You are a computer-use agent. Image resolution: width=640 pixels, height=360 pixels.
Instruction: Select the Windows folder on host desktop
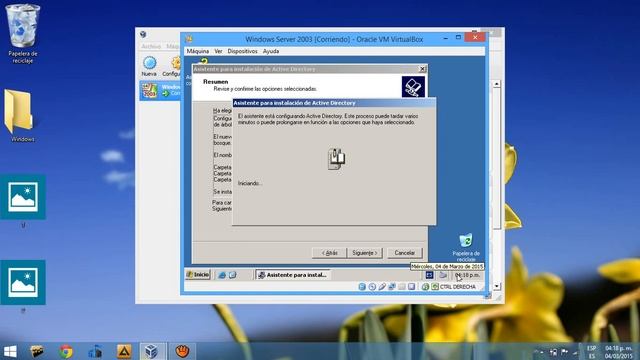21,116
